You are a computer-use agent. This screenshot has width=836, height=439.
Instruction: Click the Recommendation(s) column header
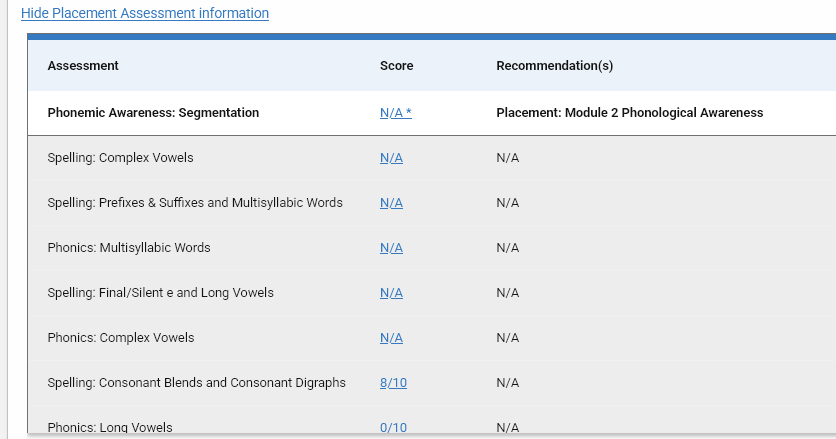coord(554,66)
